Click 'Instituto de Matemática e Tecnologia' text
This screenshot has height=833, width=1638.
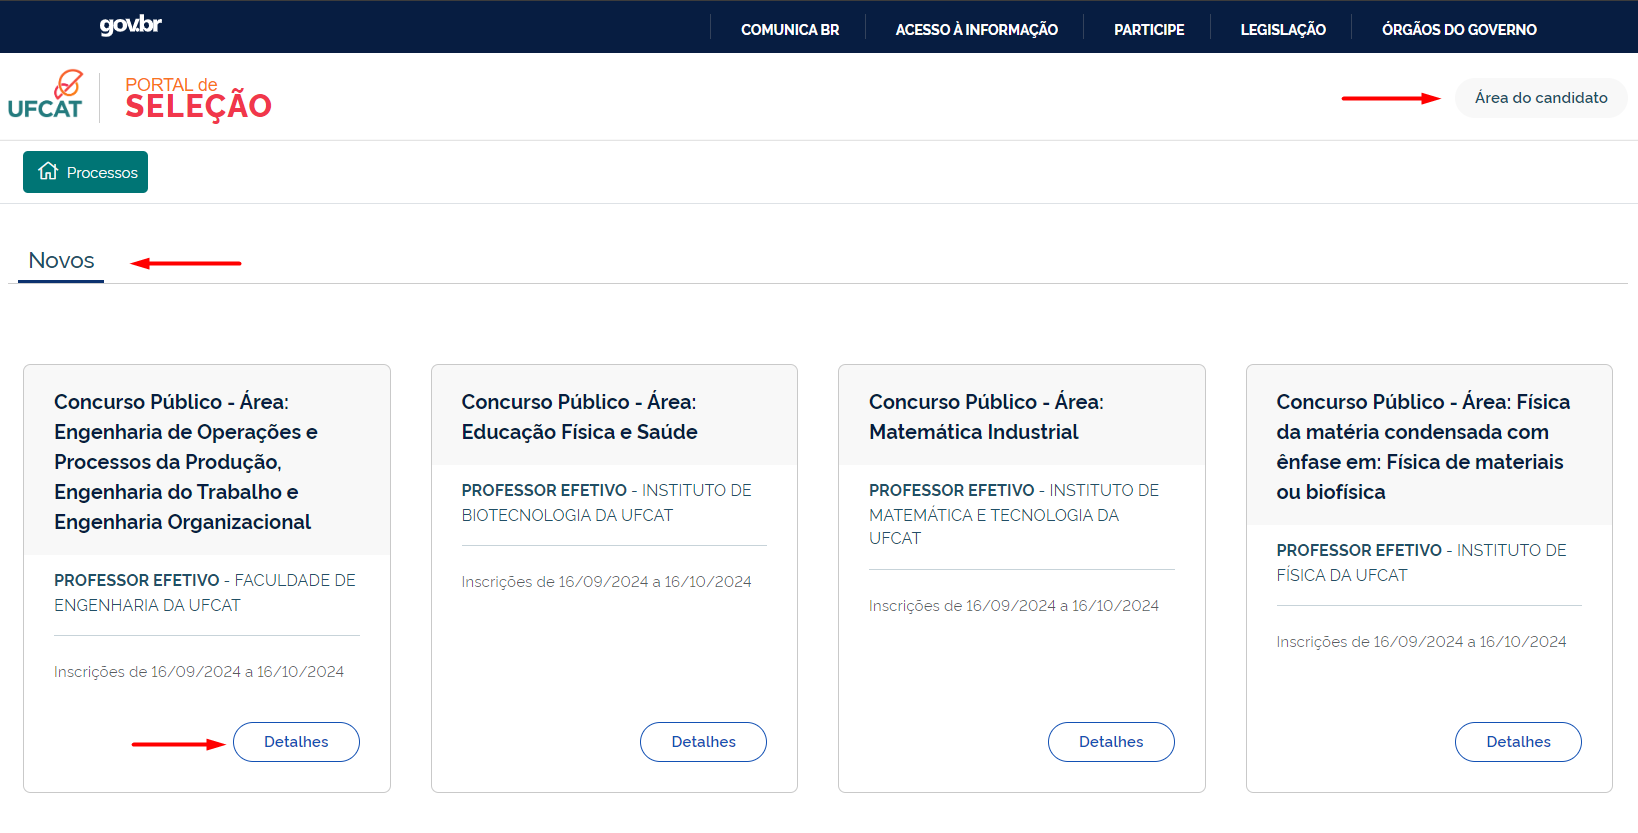[1014, 514]
